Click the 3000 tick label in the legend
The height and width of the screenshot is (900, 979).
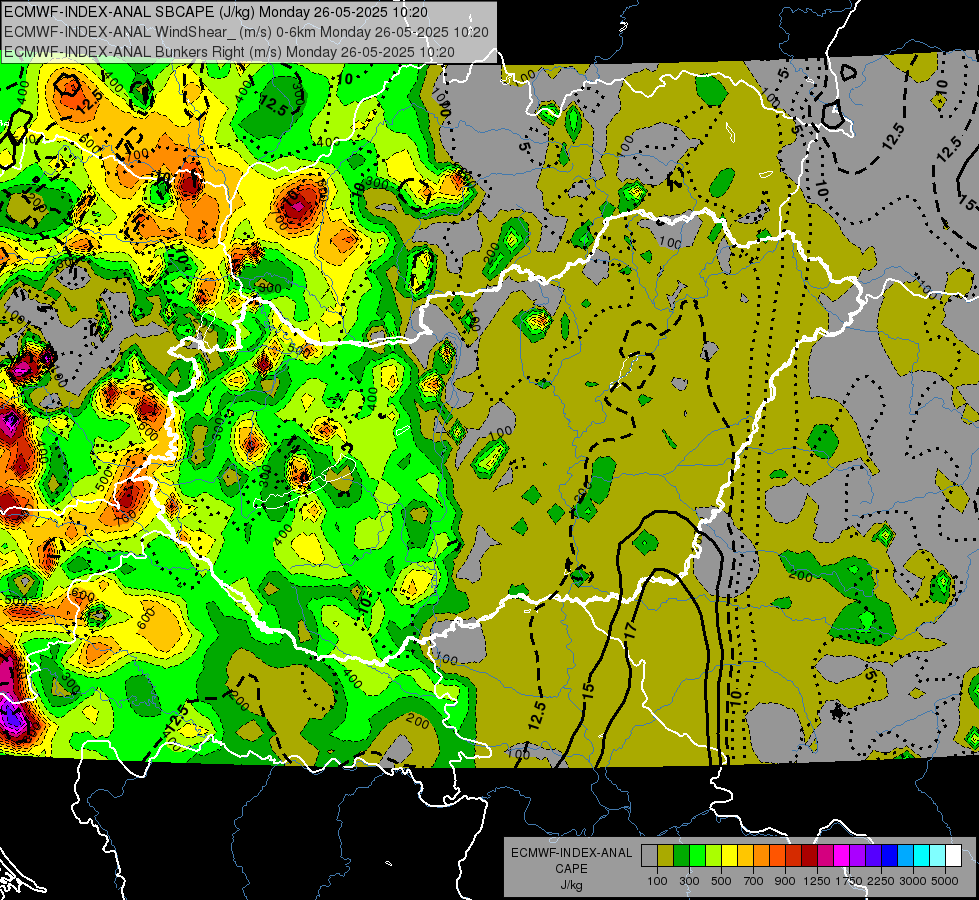pyautogui.click(x=913, y=881)
